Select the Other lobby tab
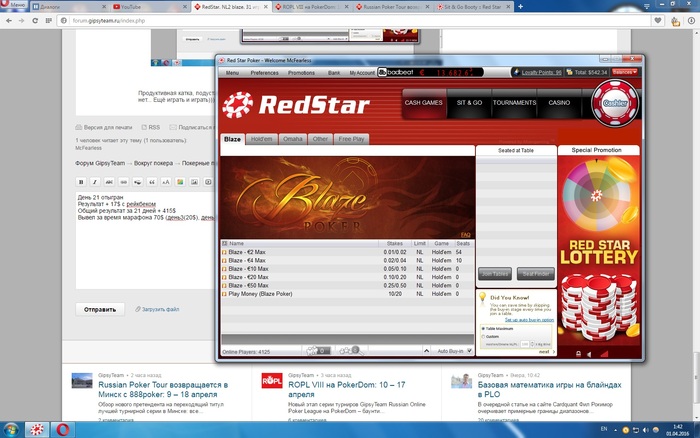 [320, 139]
